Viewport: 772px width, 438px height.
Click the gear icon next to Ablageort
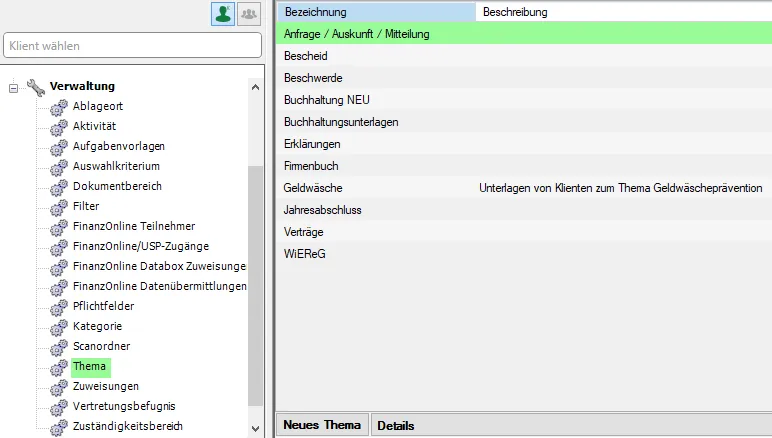pyautogui.click(x=59, y=107)
